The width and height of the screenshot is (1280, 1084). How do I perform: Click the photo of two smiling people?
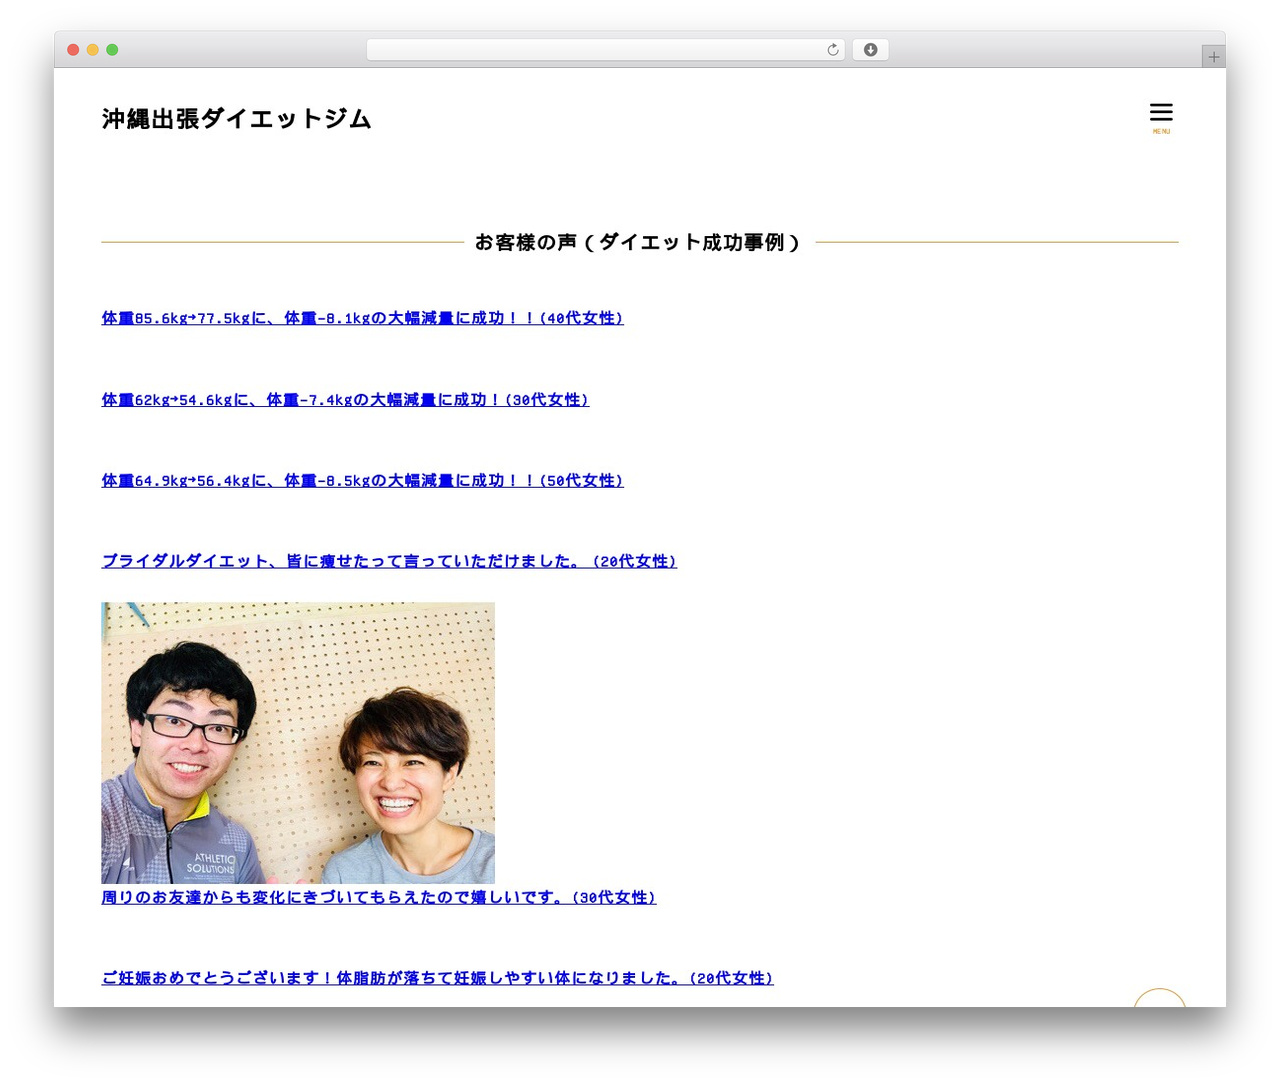[x=298, y=743]
